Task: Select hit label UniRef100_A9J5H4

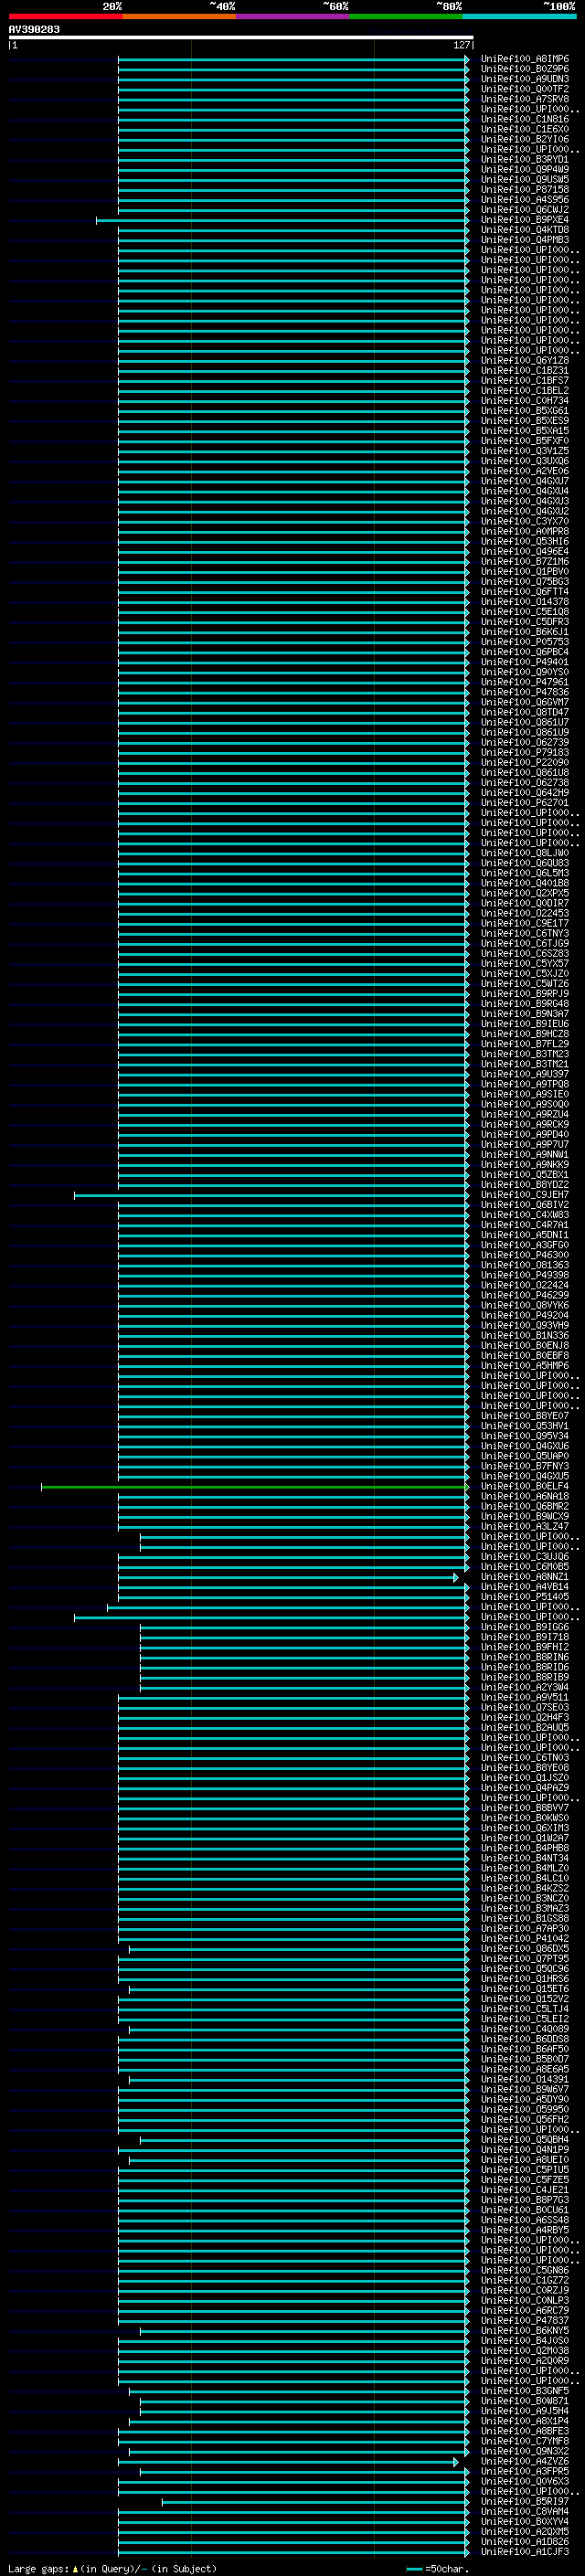Action: click(524, 2411)
